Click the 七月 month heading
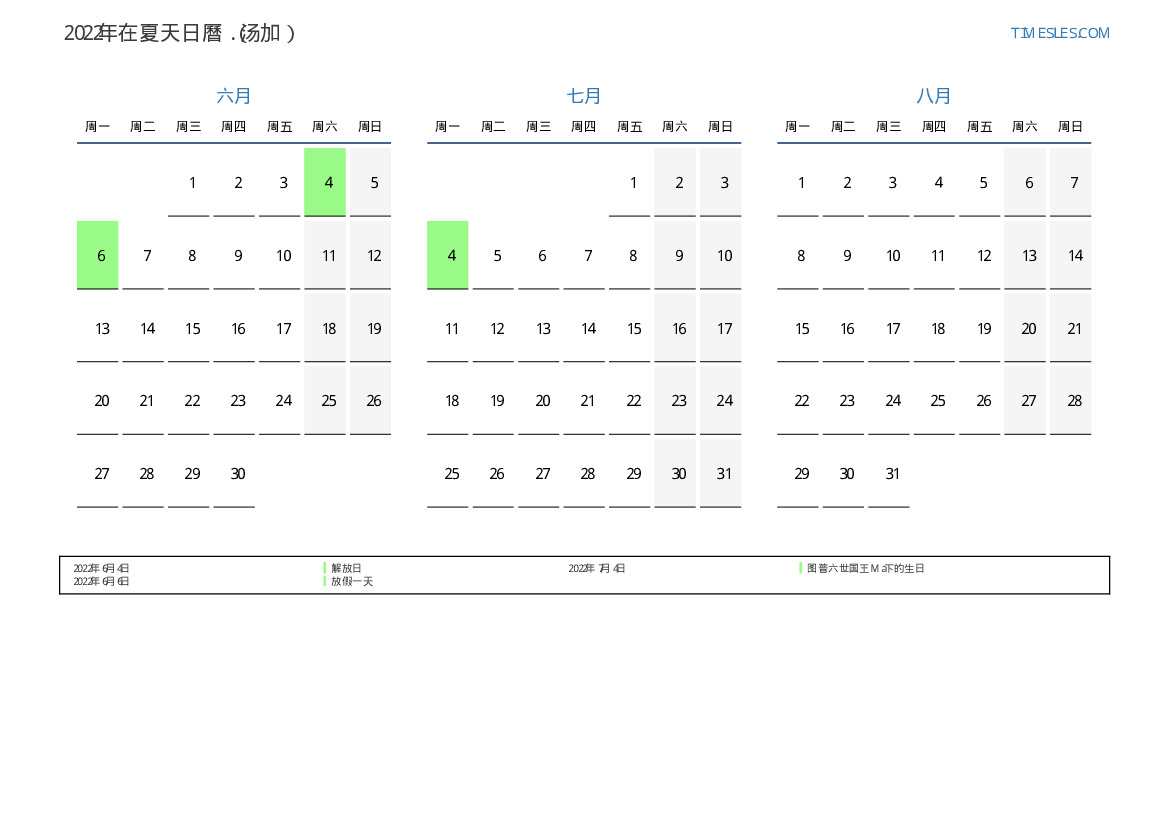This screenshot has height=827, width=1169. point(584,96)
